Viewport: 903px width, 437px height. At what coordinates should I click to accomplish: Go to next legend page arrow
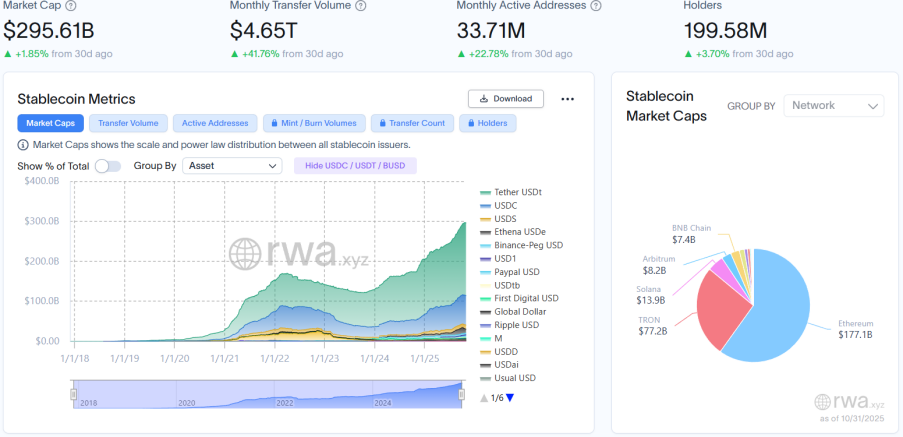click(x=510, y=398)
